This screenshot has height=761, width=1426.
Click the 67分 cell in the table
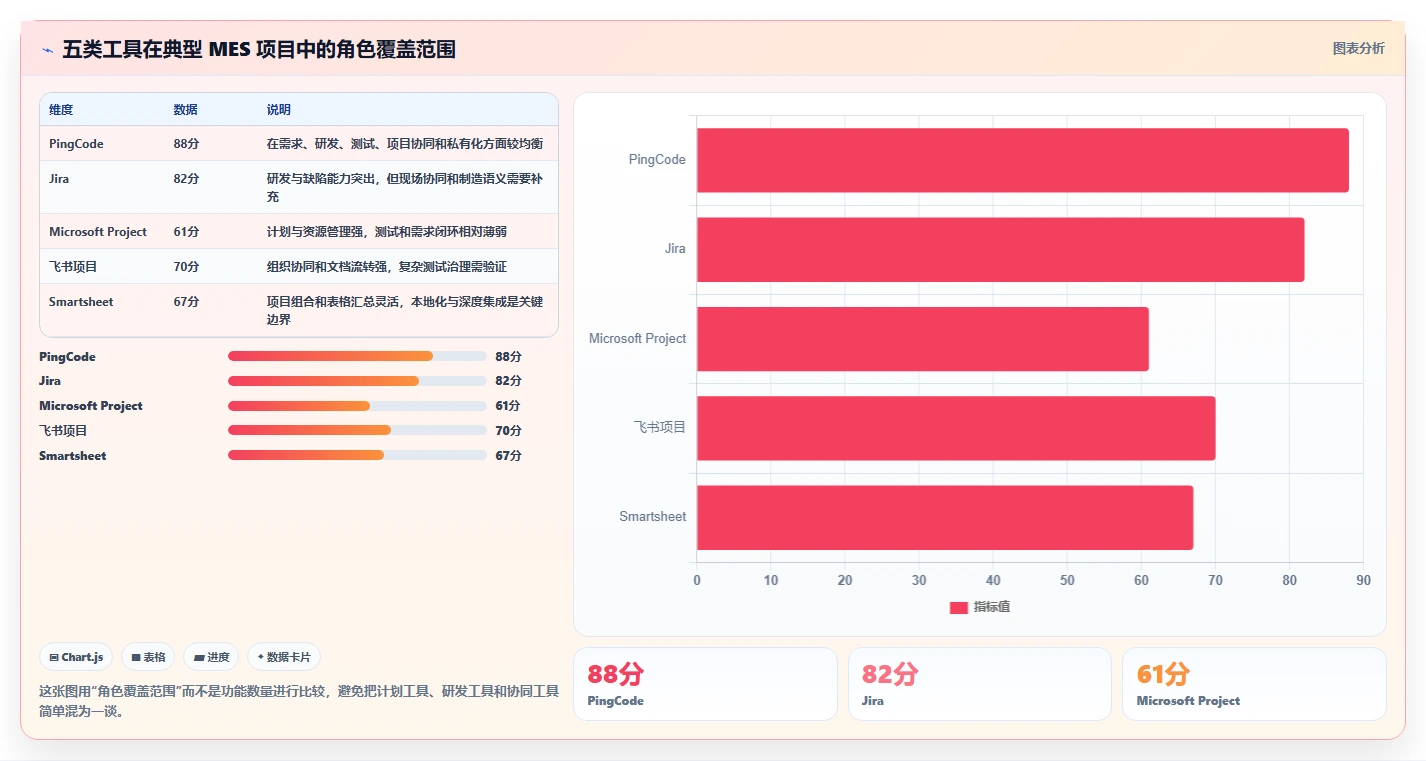pos(186,302)
